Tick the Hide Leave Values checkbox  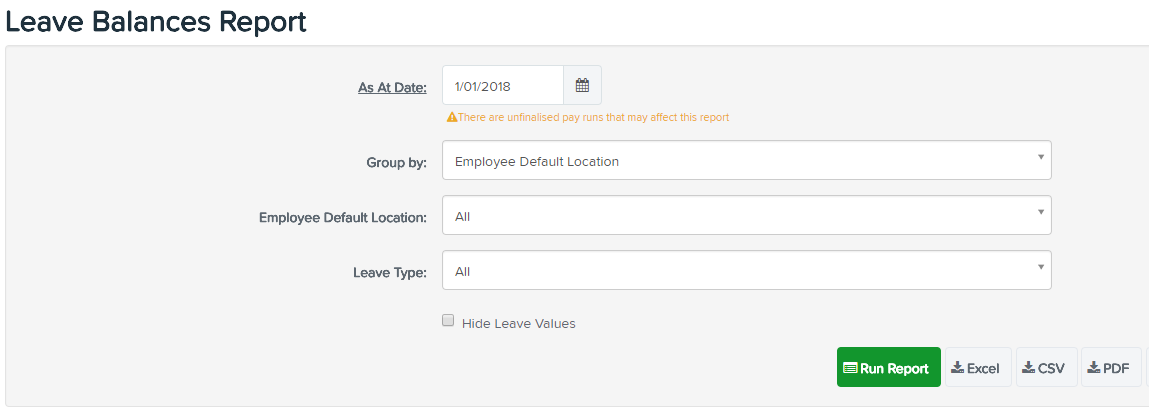(448, 321)
